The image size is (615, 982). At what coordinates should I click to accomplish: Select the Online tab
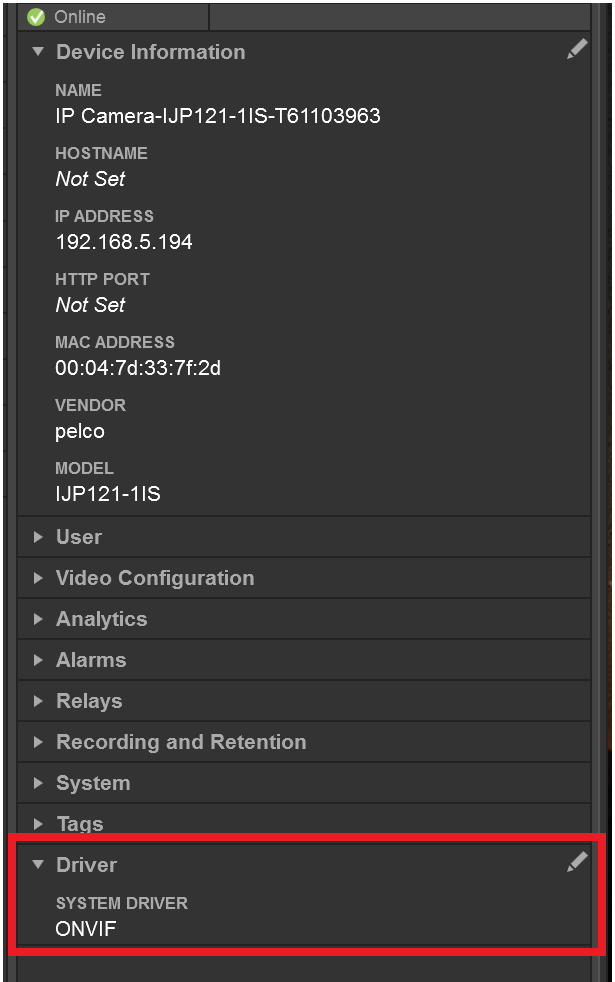coord(113,16)
